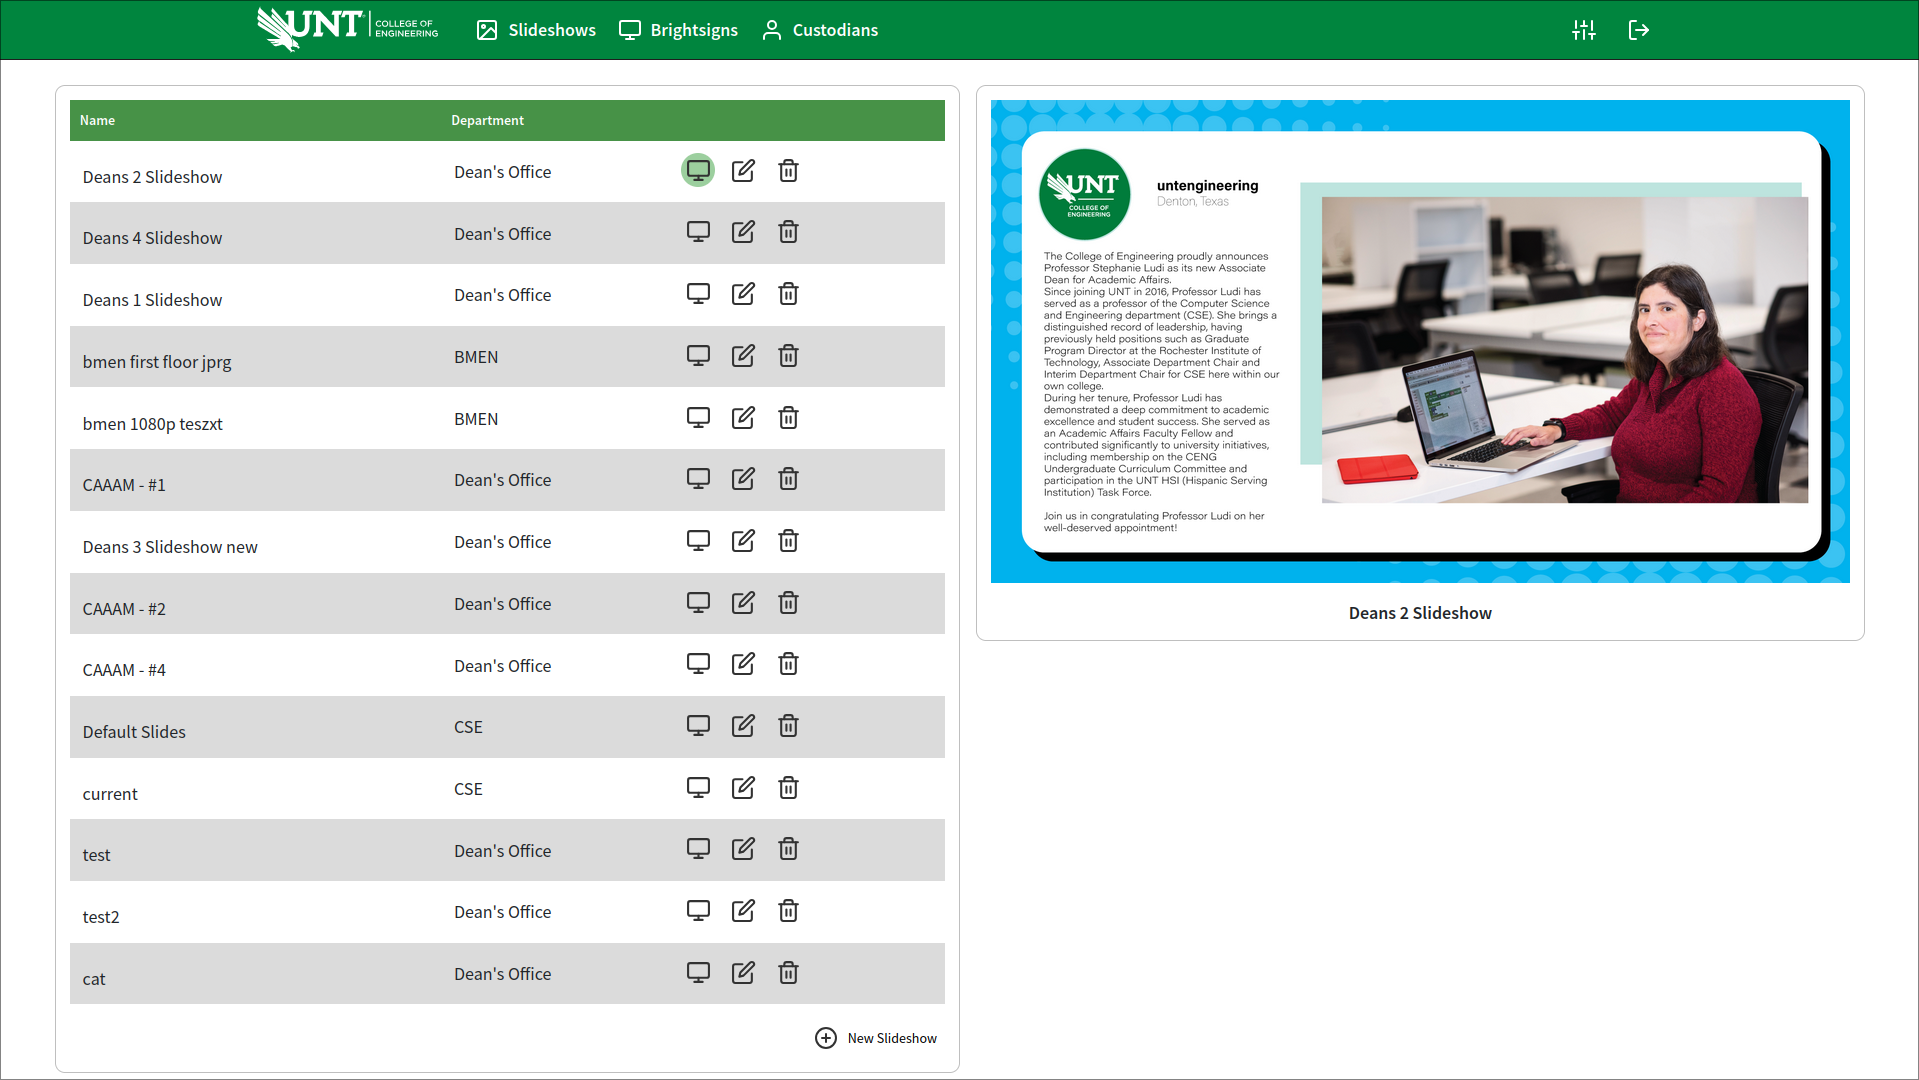The image size is (1919, 1080).
Task: Sort by the Name column header
Action: point(97,120)
